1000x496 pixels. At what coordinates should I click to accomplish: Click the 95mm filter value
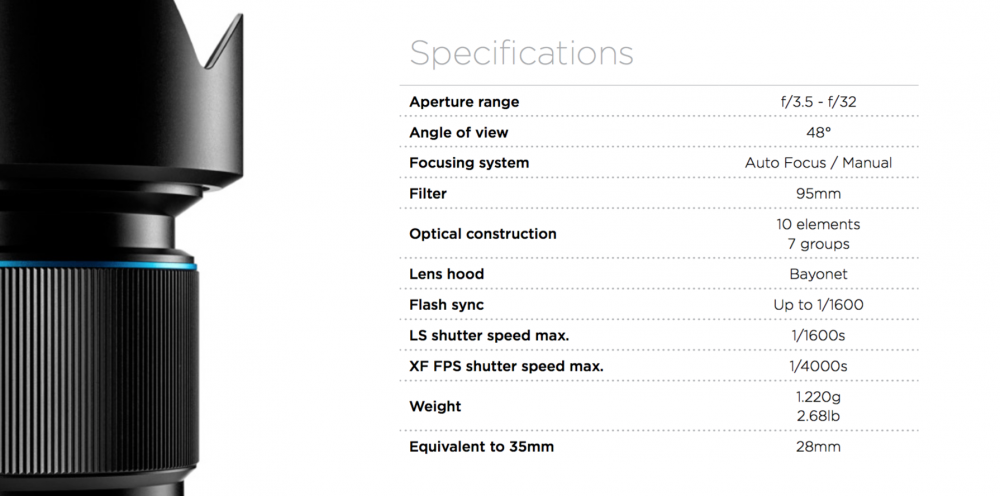(818, 194)
